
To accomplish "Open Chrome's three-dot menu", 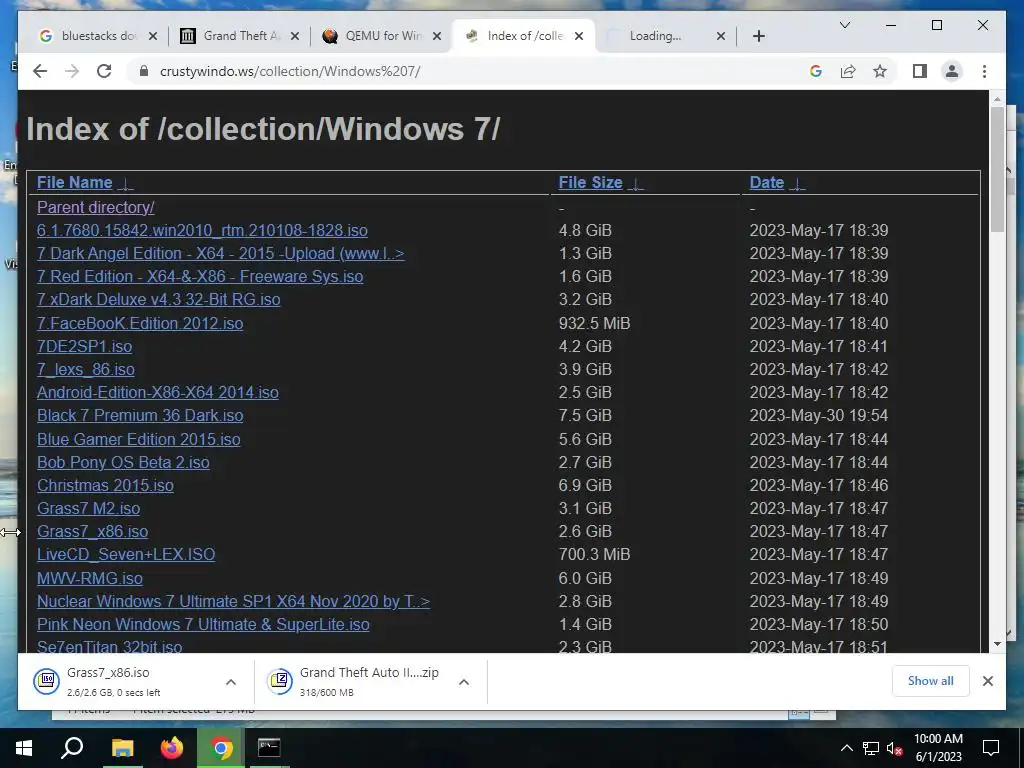I will [984, 71].
